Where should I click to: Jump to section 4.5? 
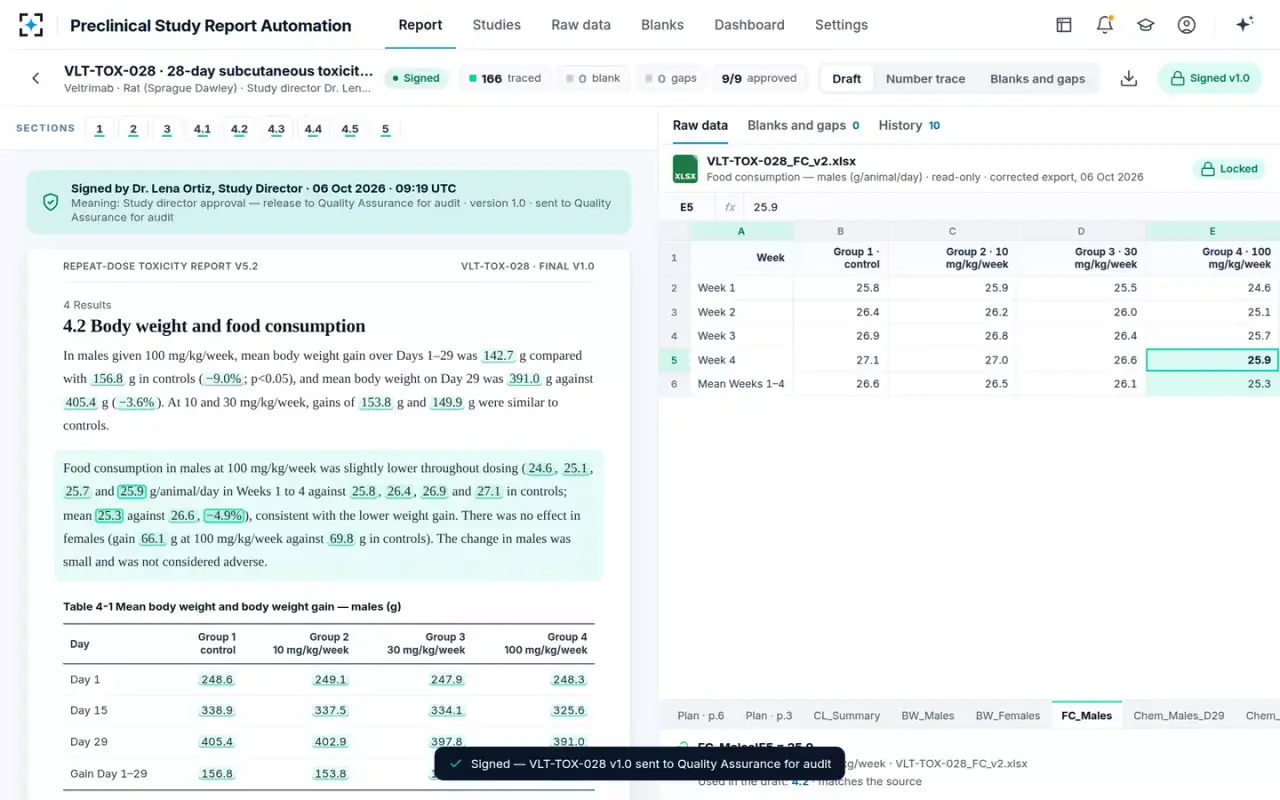coord(350,129)
